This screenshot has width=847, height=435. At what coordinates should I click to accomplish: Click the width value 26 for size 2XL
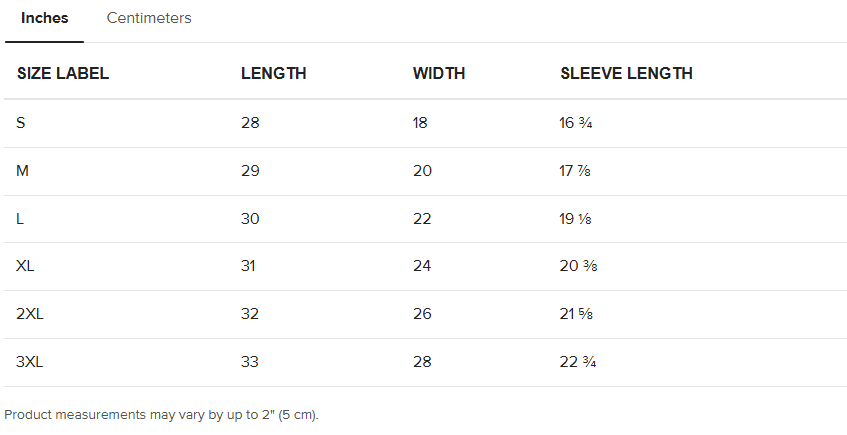click(422, 314)
